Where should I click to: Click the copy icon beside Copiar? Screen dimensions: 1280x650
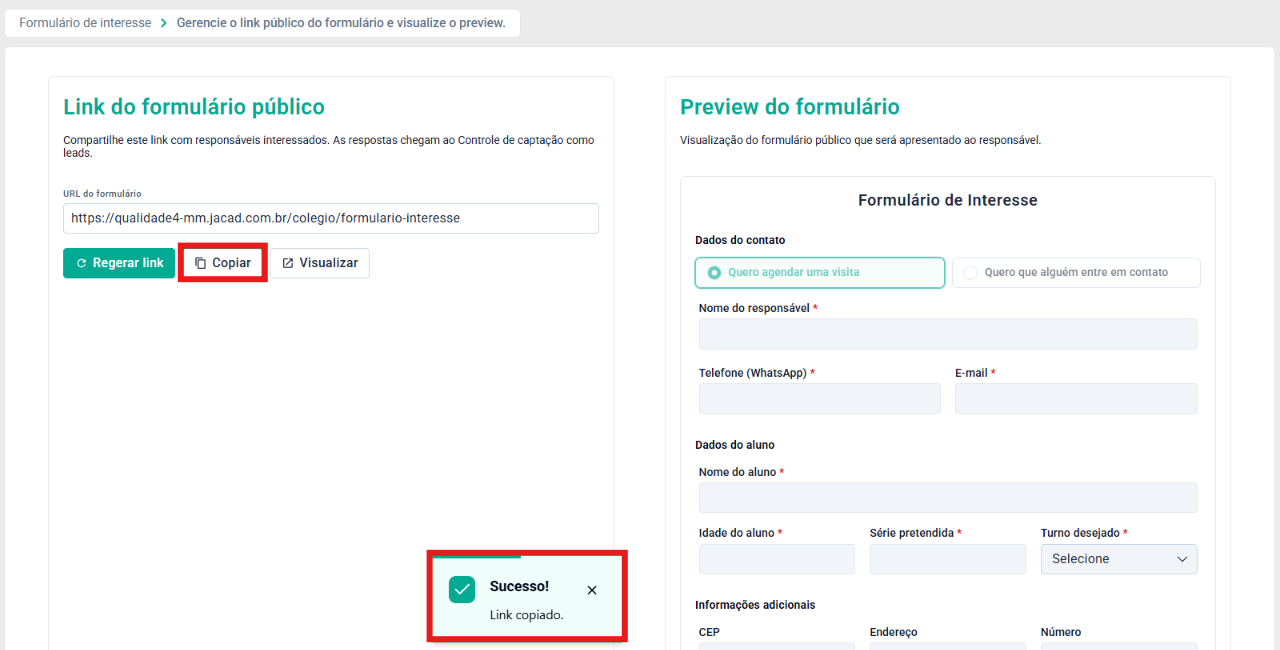pyautogui.click(x=200, y=263)
